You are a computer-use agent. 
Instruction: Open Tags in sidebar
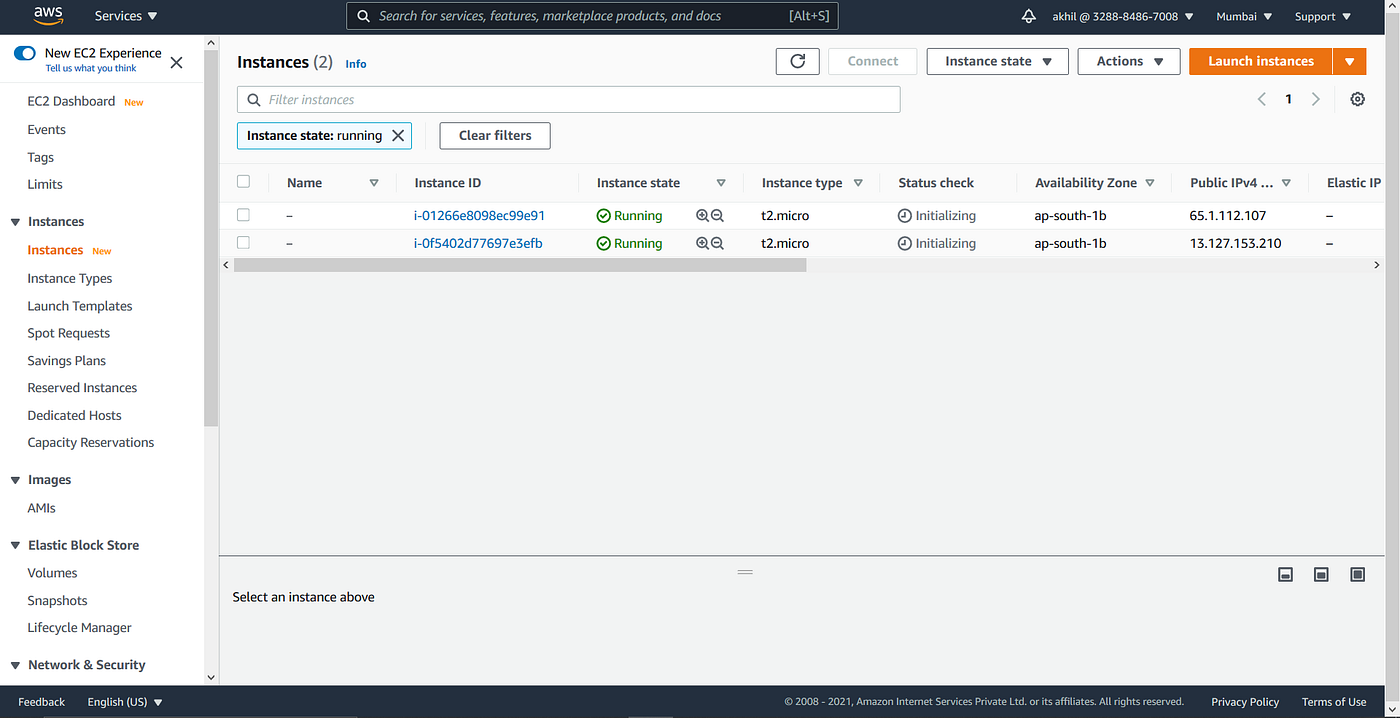(41, 157)
